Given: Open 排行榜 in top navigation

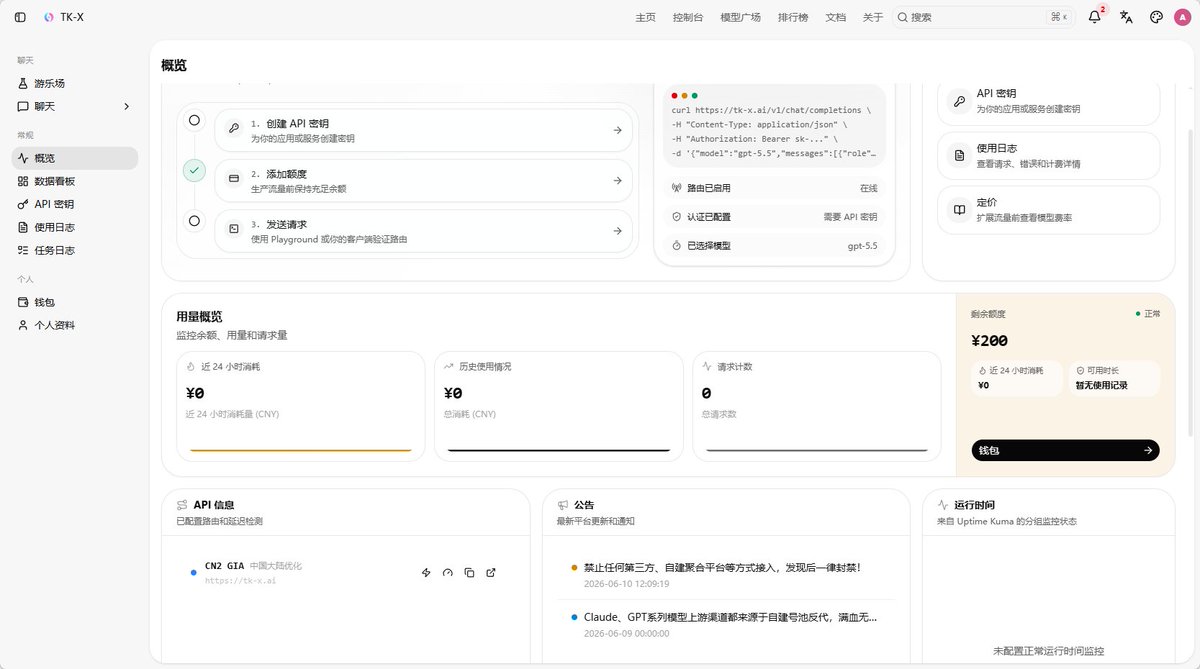Looking at the screenshot, I should [793, 17].
